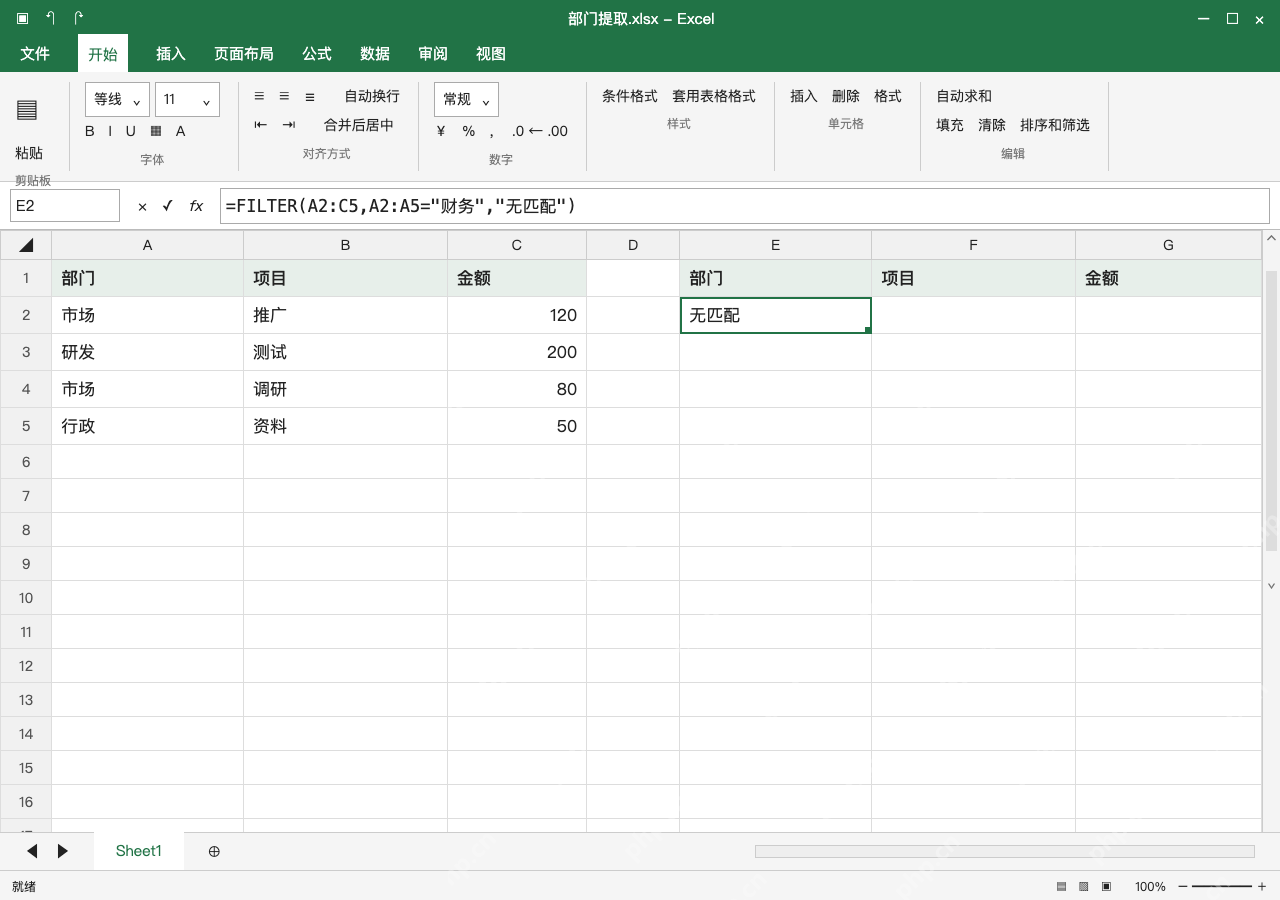Viewport: 1280px width, 900px height.
Task: Toggle bold formatting
Action: (90, 131)
